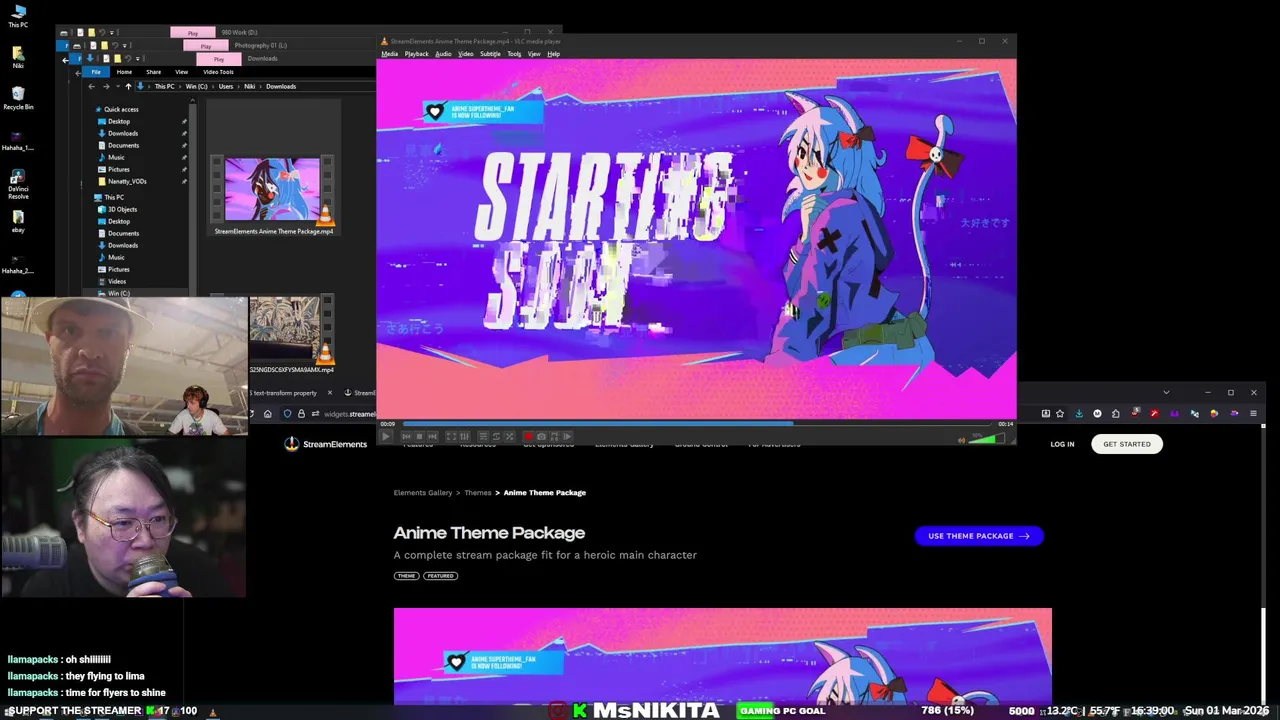Open the VLC Video menu
Image resolution: width=1280 pixels, height=720 pixels.
click(465, 54)
